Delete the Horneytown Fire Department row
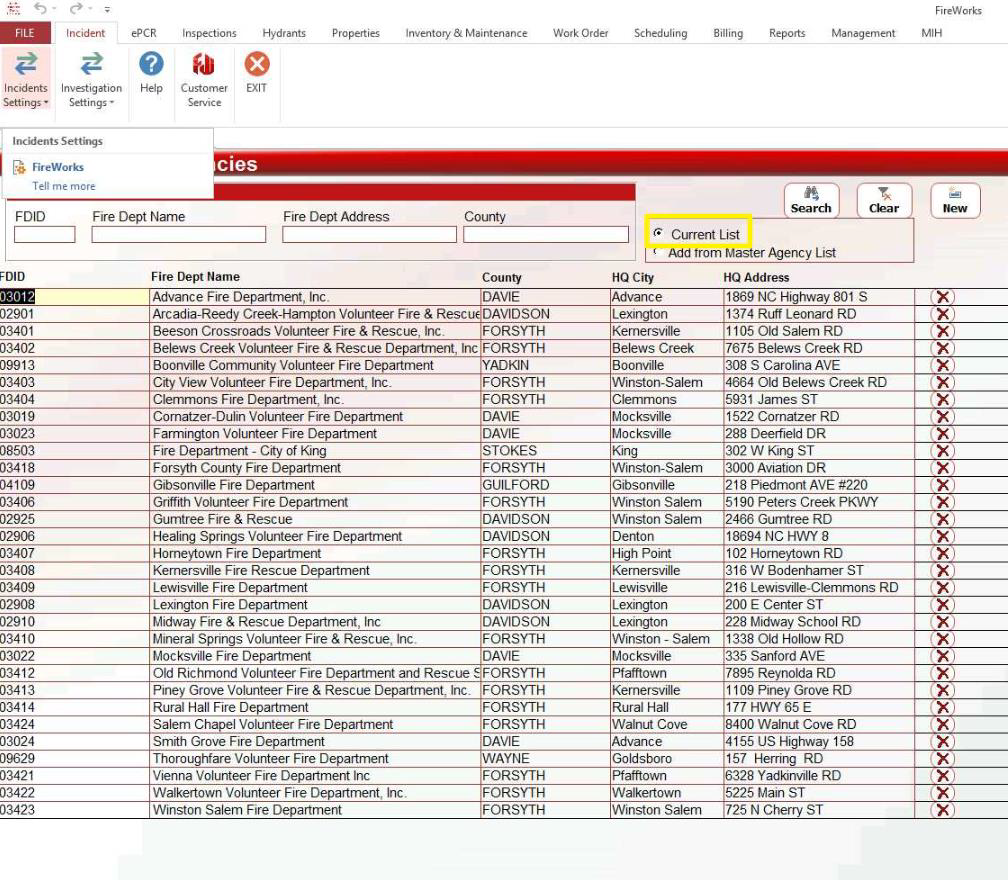This screenshot has height=880, width=1008. click(942, 553)
